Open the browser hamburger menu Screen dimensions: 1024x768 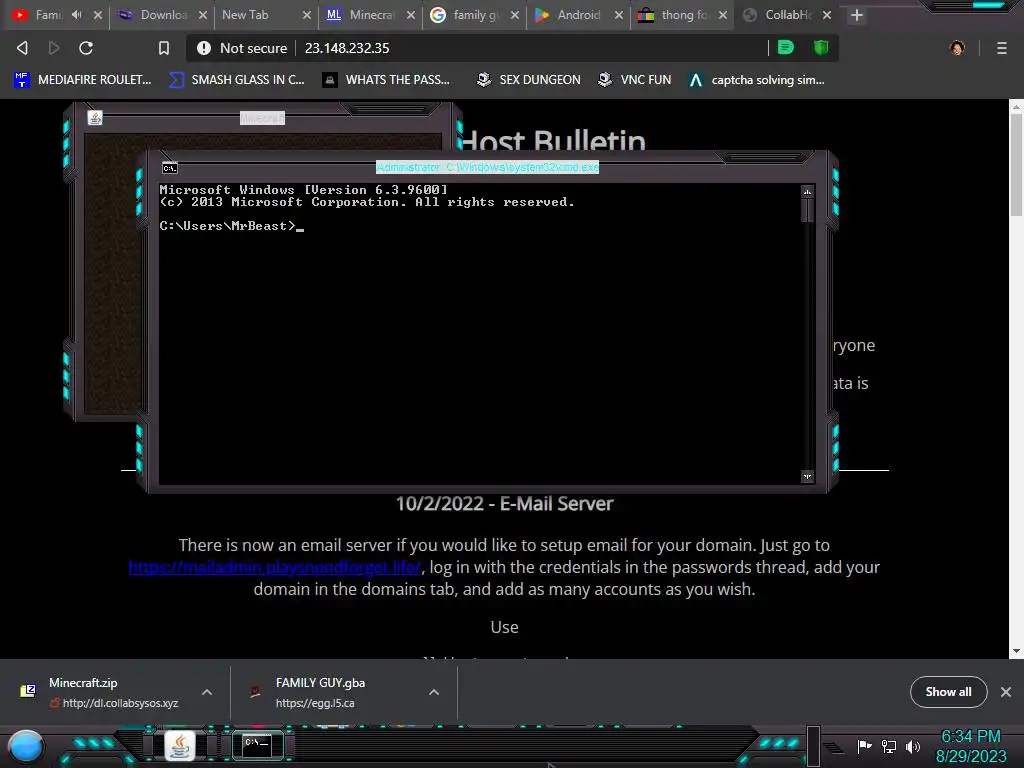(1002, 48)
